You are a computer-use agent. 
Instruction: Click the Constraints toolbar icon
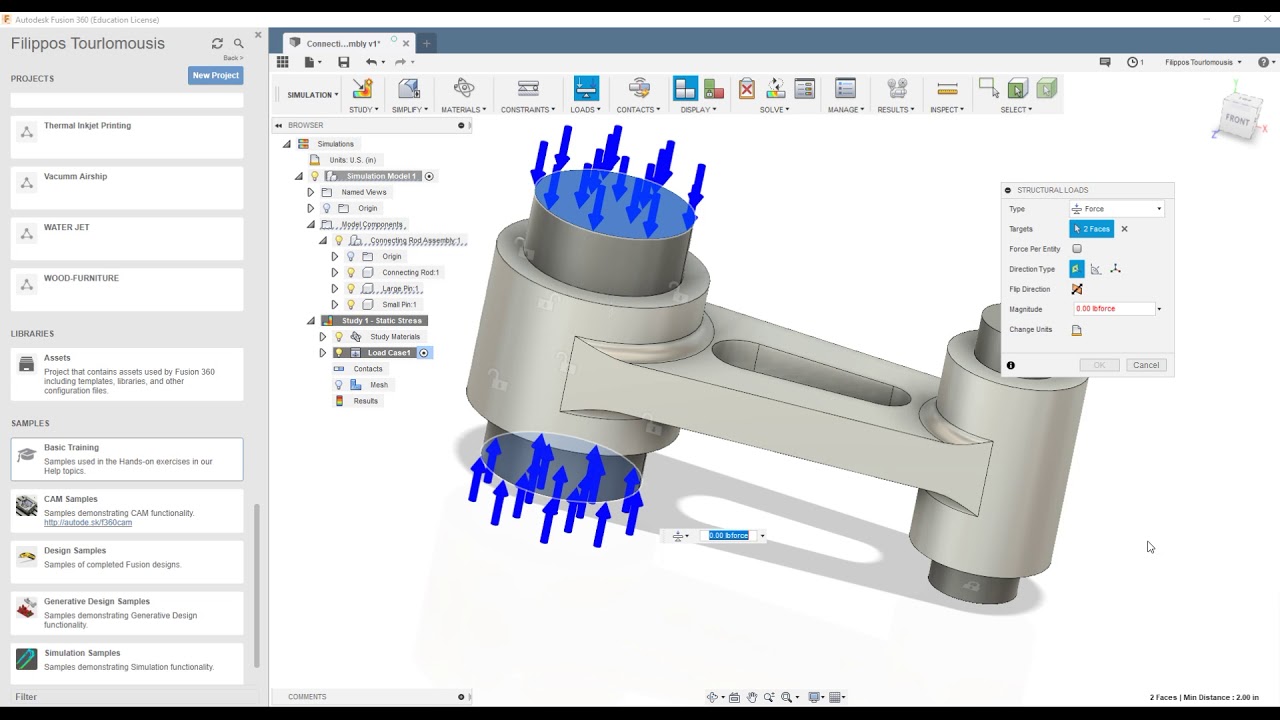click(528, 89)
